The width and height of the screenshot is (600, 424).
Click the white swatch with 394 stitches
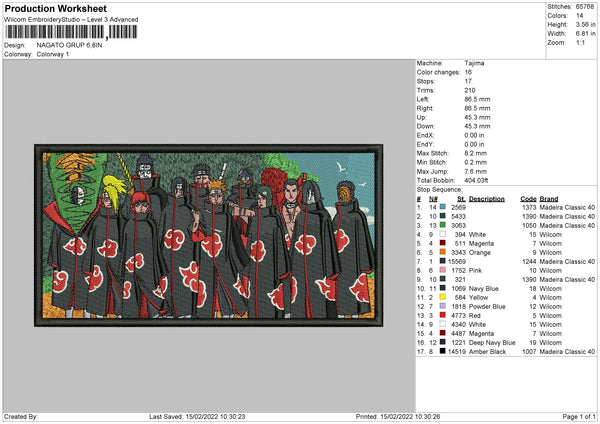(443, 234)
